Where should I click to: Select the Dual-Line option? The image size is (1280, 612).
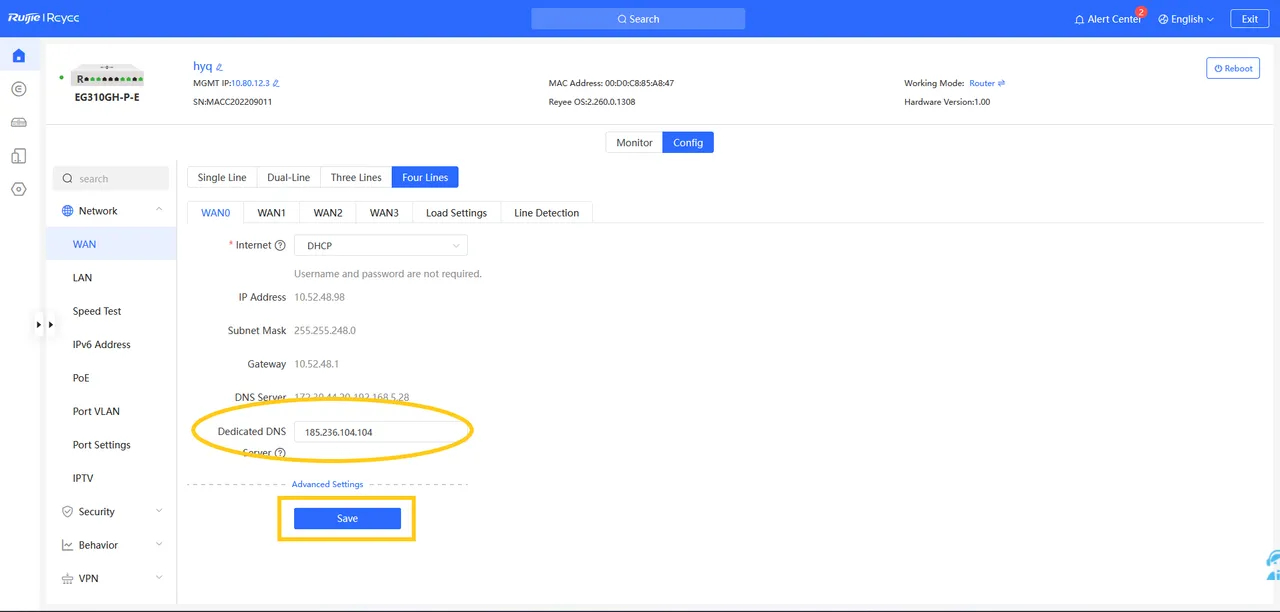(288, 177)
